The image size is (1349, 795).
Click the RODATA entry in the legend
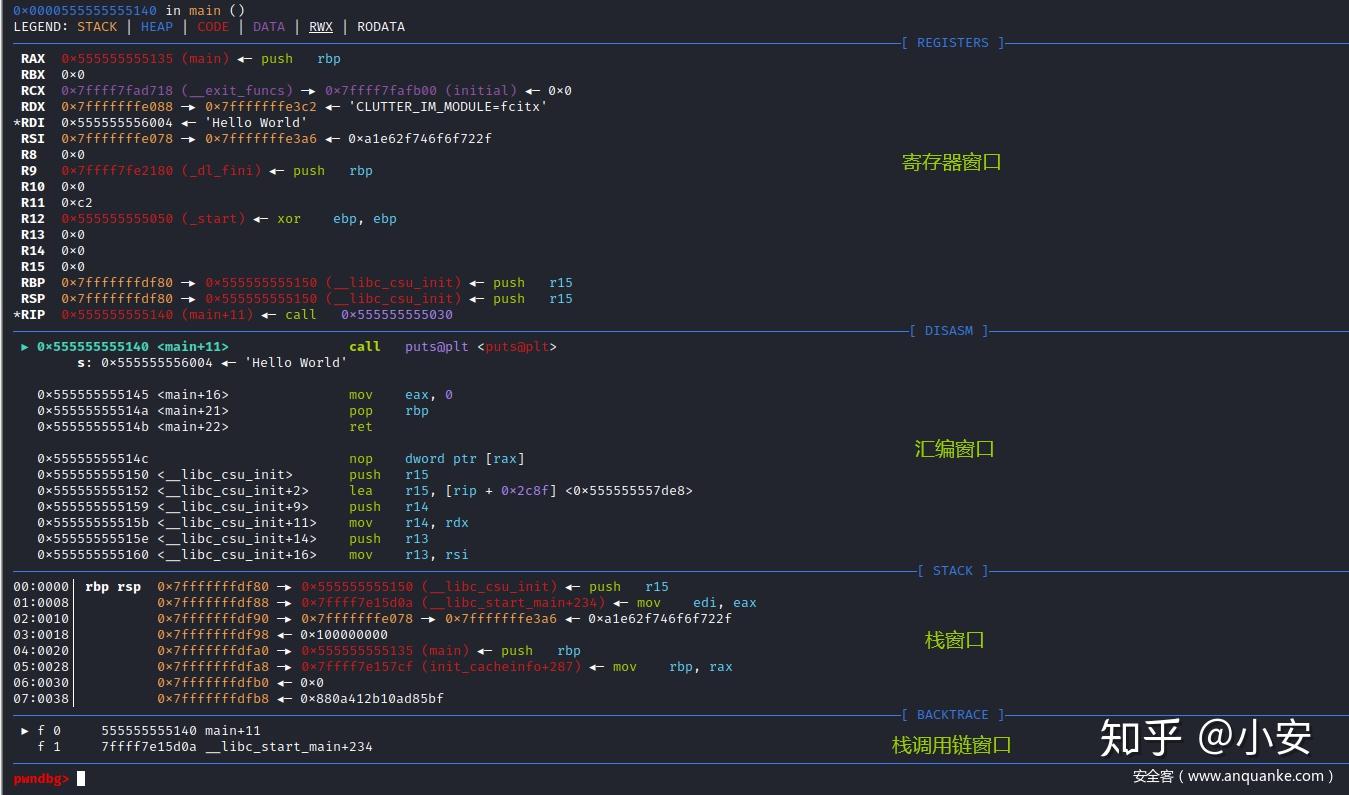pos(381,26)
